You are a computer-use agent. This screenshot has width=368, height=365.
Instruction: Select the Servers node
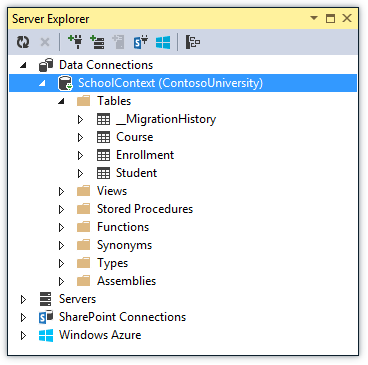(77, 299)
